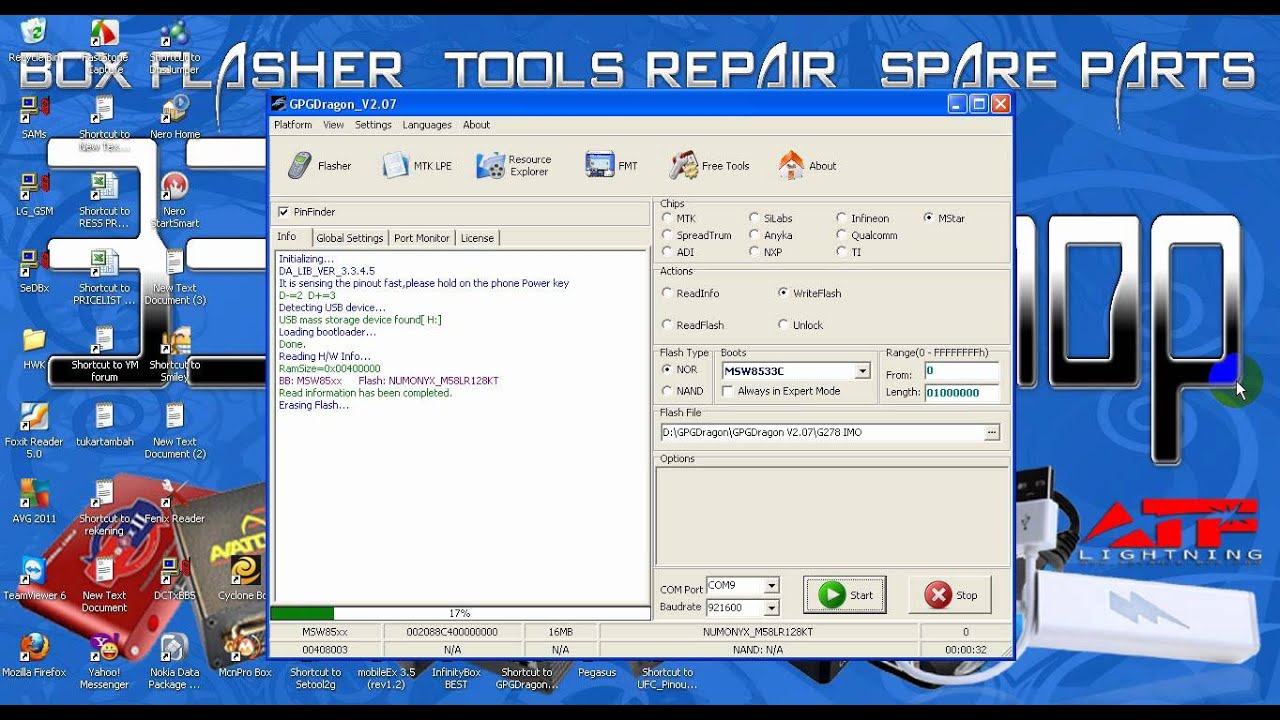Open Nero Home desktop icon
Viewport: 1280px width, 720px height.
(175, 117)
